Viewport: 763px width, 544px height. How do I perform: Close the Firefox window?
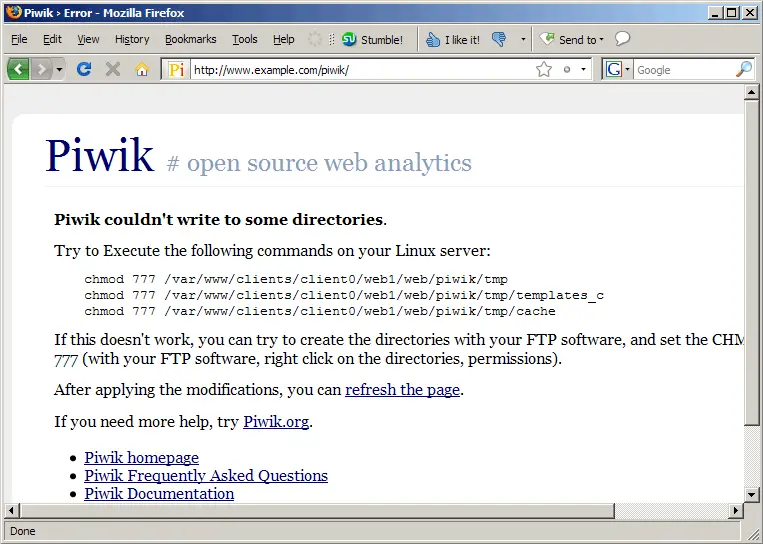click(750, 13)
